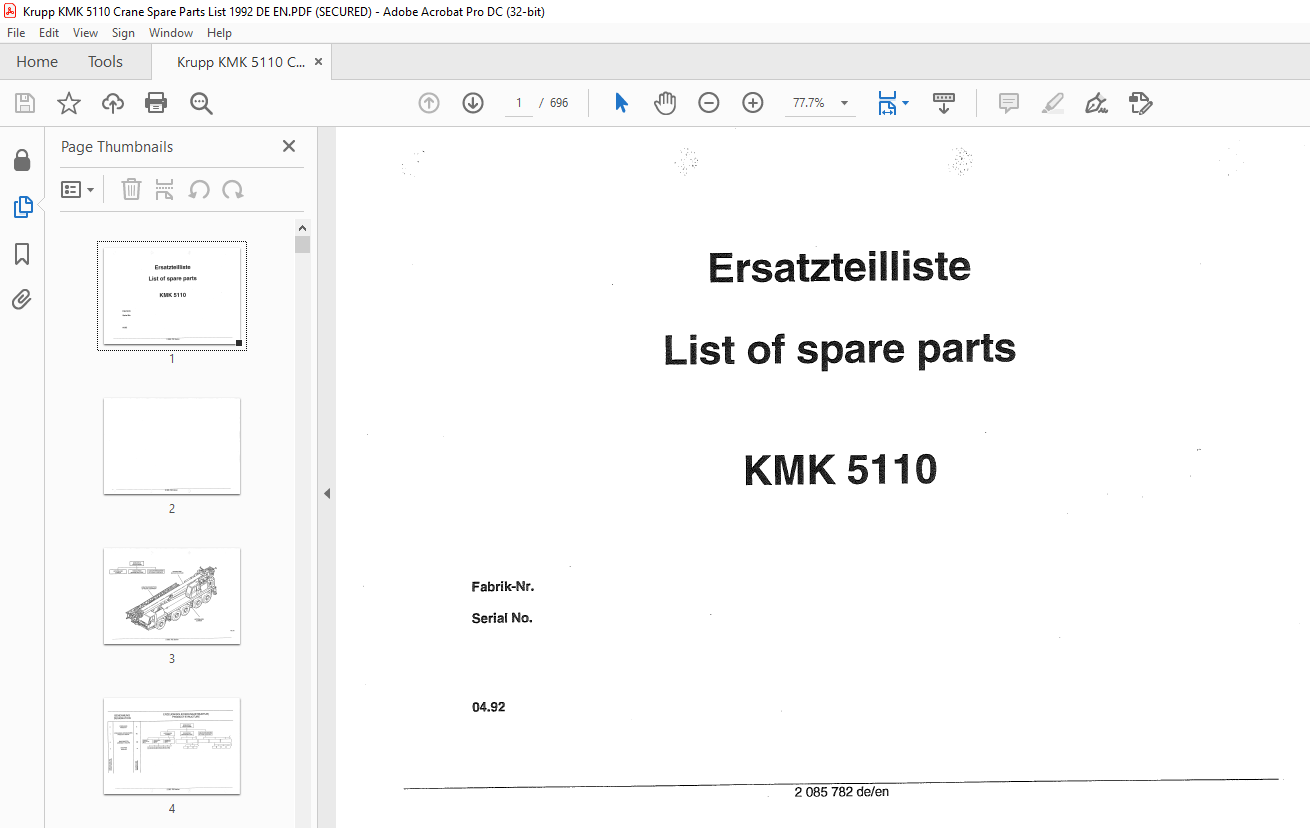Click the Send for signature stamp icon

(x=1141, y=103)
